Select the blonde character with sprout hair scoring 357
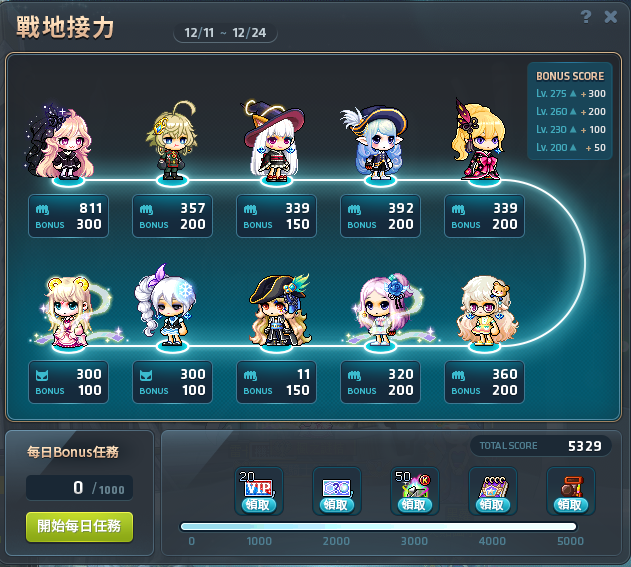 click(x=172, y=141)
